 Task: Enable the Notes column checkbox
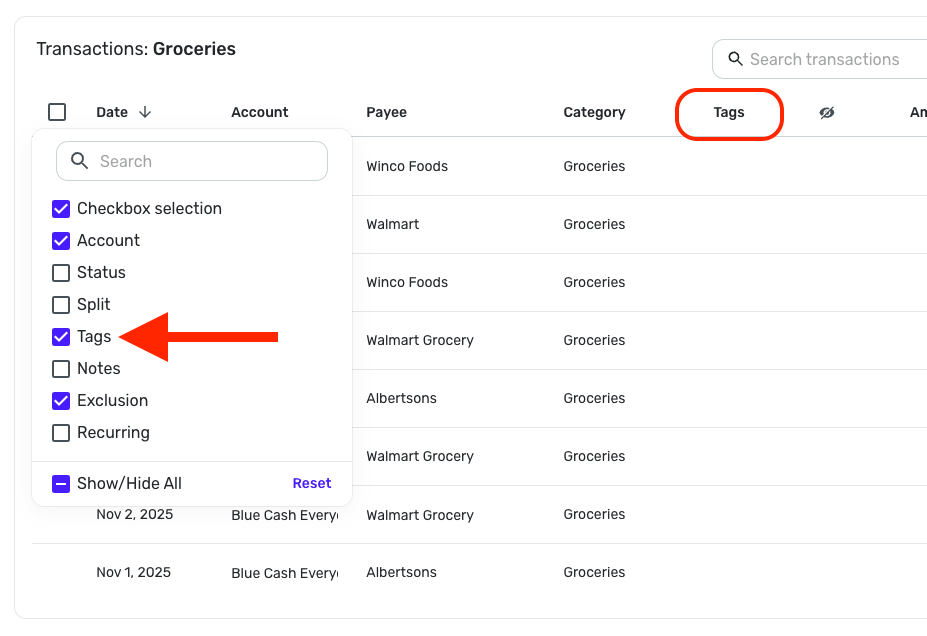click(x=61, y=369)
